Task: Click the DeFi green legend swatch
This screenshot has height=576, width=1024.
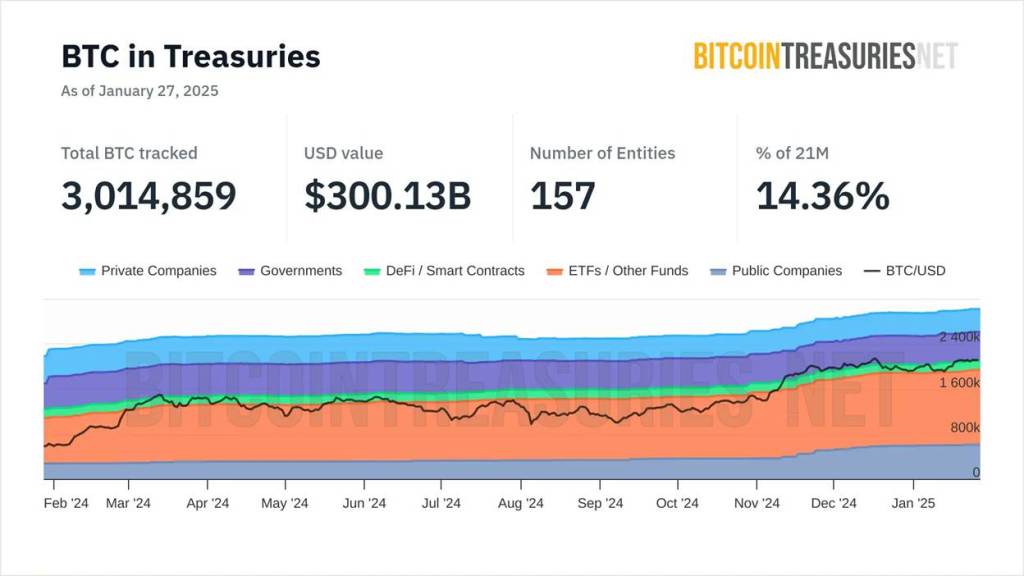Action: point(372,272)
